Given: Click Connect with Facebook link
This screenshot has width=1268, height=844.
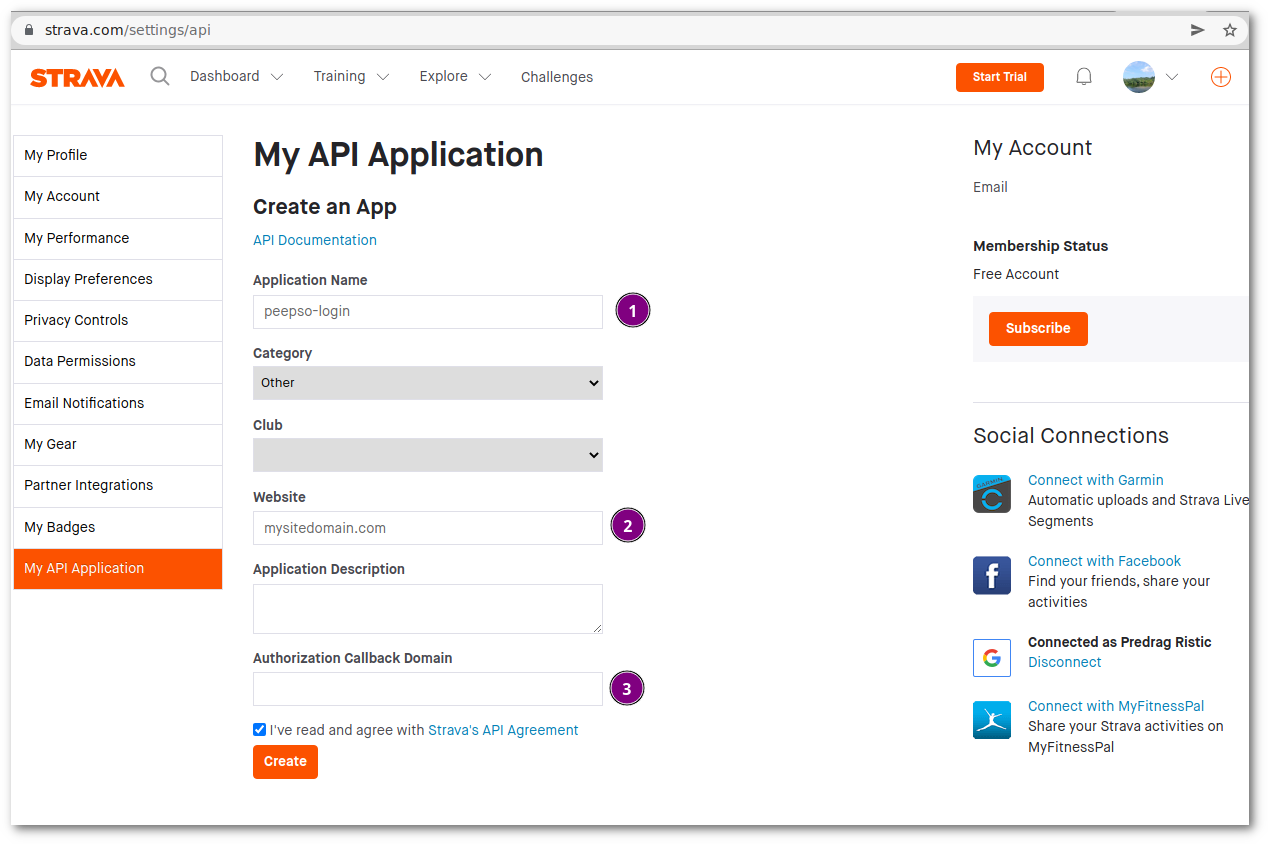Looking at the screenshot, I should point(1104,561).
